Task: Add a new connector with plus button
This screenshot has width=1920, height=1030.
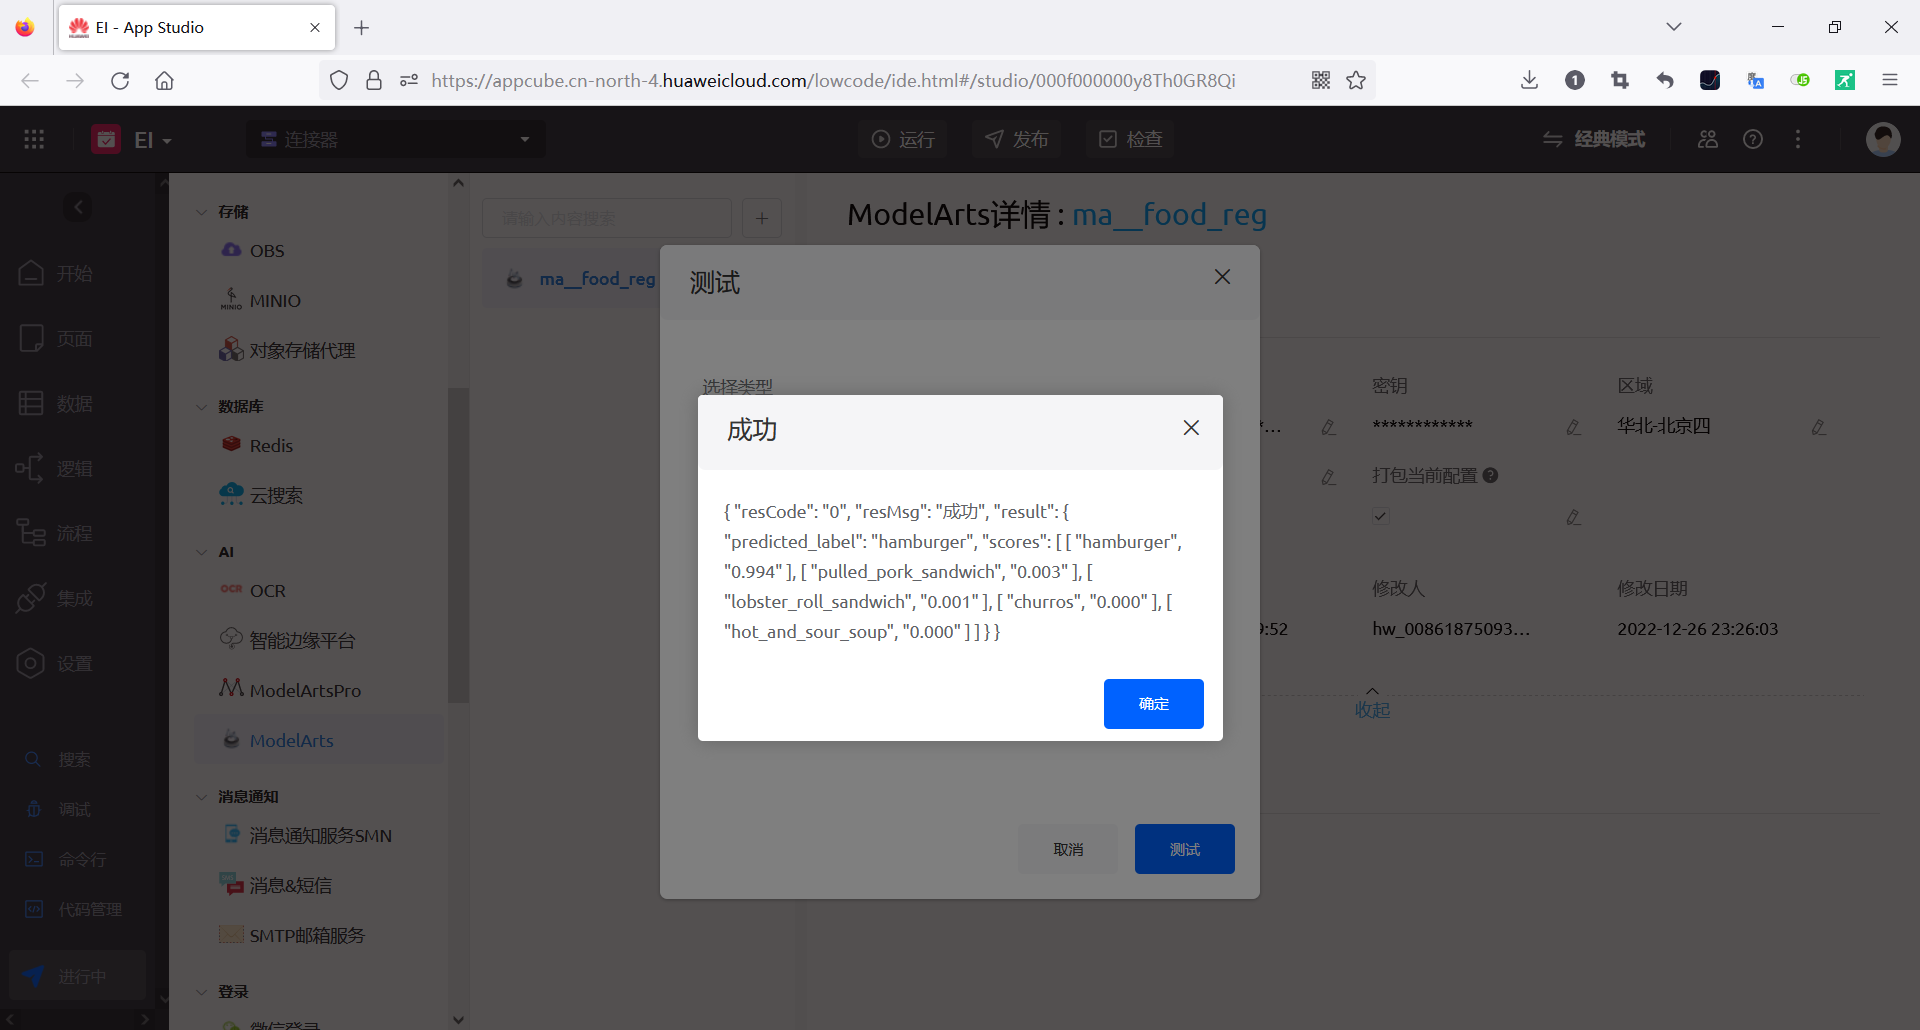Action: [762, 218]
